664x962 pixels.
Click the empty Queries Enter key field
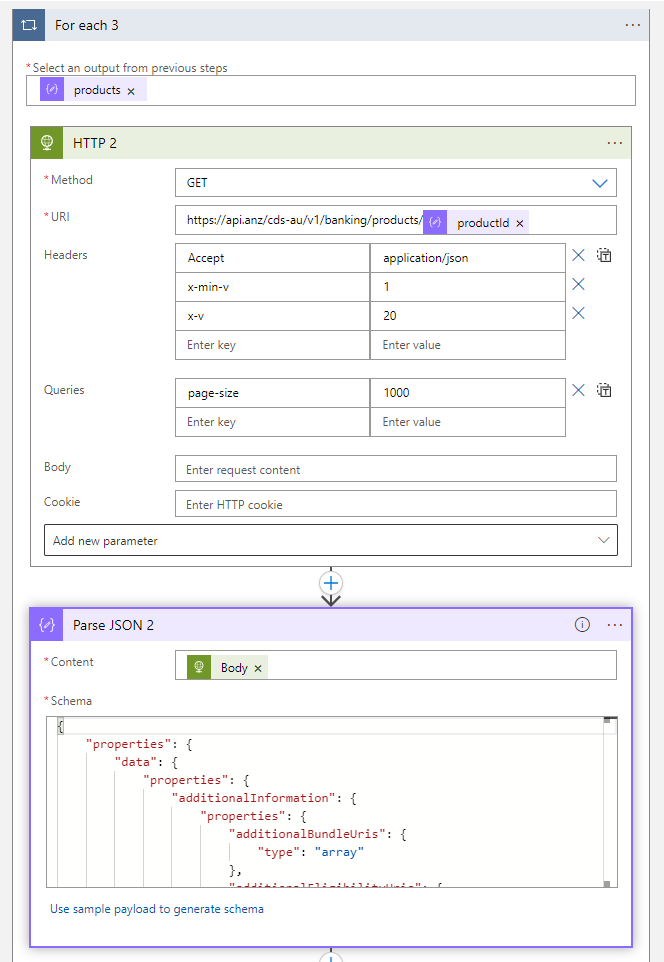[x=272, y=422]
